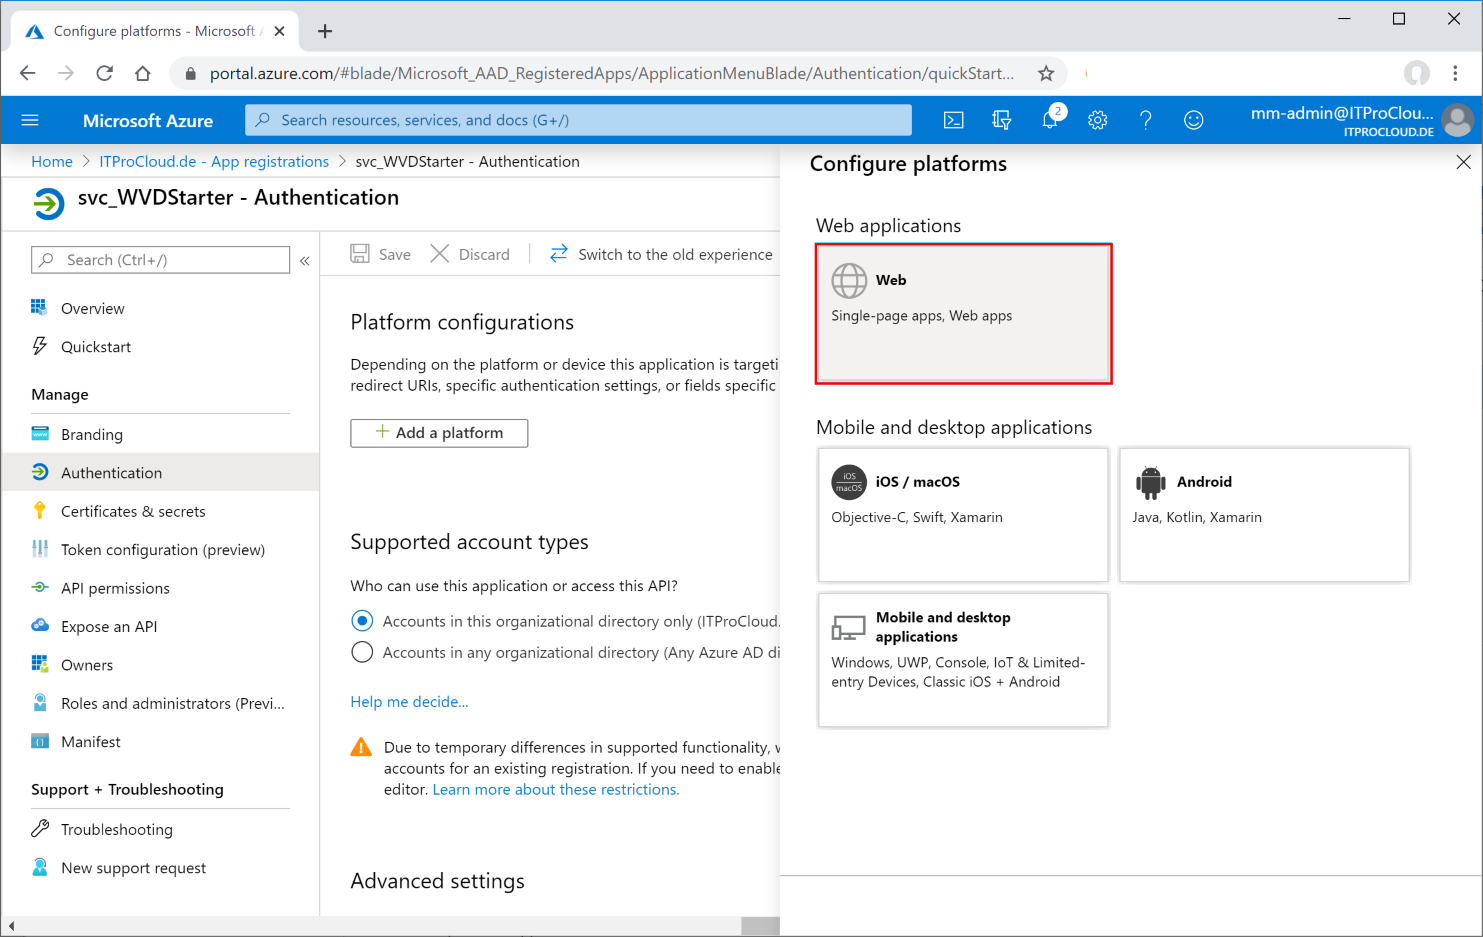This screenshot has width=1483, height=937.
Task: Open the Chrome three-dot menu
Action: pyautogui.click(x=1455, y=73)
